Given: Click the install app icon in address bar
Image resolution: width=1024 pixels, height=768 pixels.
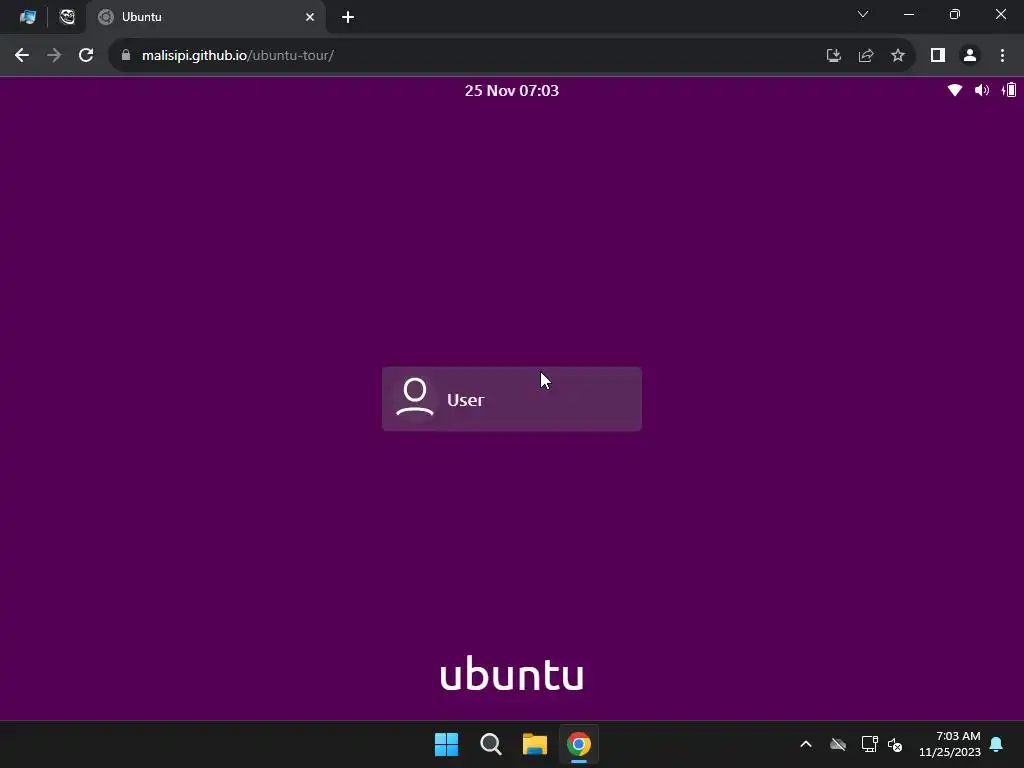Looking at the screenshot, I should click(833, 56).
